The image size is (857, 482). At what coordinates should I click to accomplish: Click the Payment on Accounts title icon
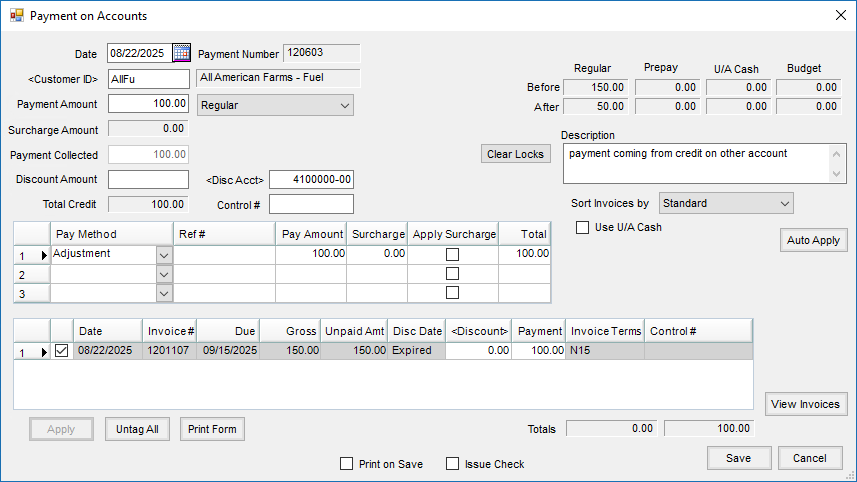(17, 15)
